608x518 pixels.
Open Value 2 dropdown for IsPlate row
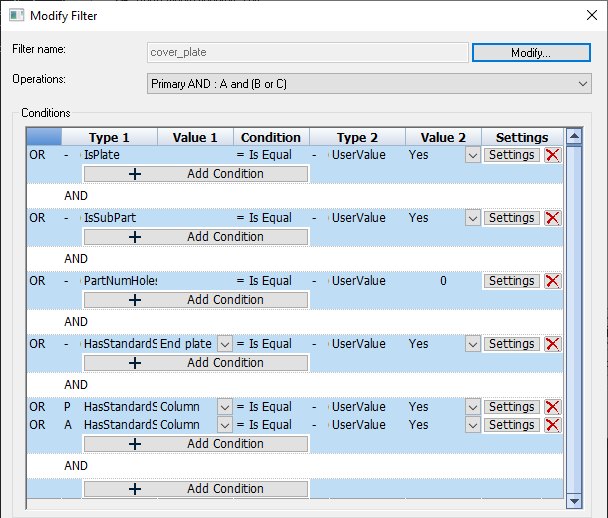pyautogui.click(x=472, y=155)
